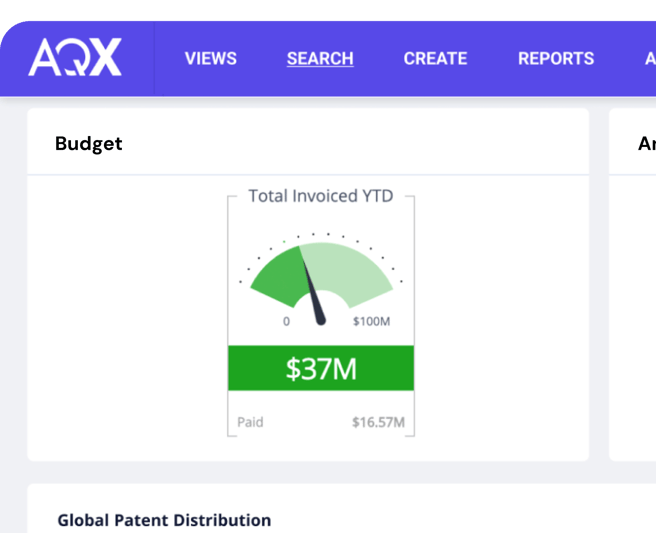Open the VIEWS menu
The width and height of the screenshot is (656, 533).
coord(211,59)
